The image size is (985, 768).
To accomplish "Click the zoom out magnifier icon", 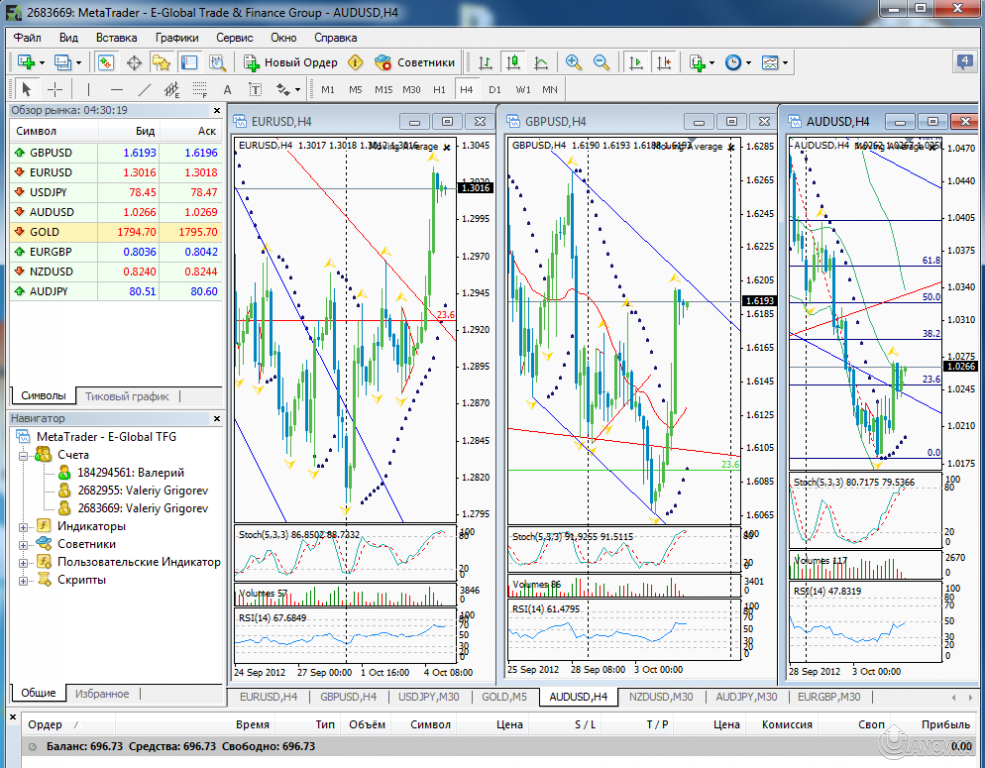I will [x=601, y=62].
